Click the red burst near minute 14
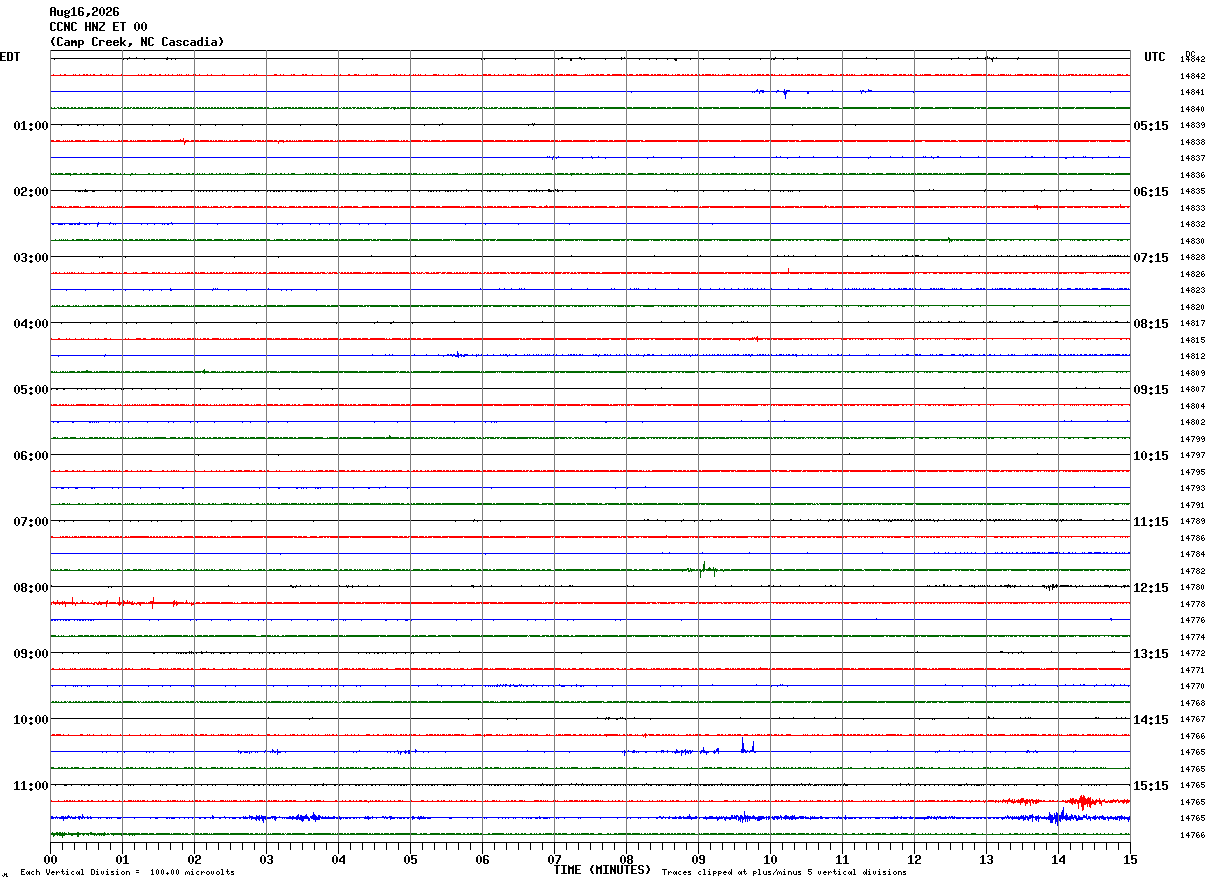Screen dimensions: 1210x886 coord(1084,801)
